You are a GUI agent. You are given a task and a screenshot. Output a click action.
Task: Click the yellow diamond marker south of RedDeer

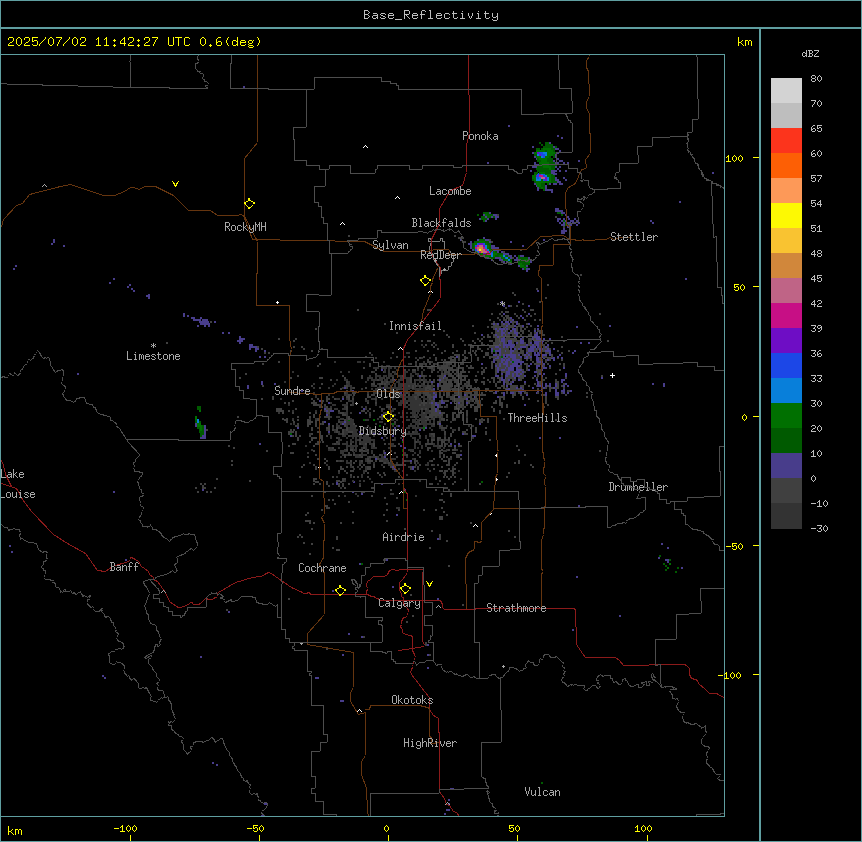[x=426, y=281]
